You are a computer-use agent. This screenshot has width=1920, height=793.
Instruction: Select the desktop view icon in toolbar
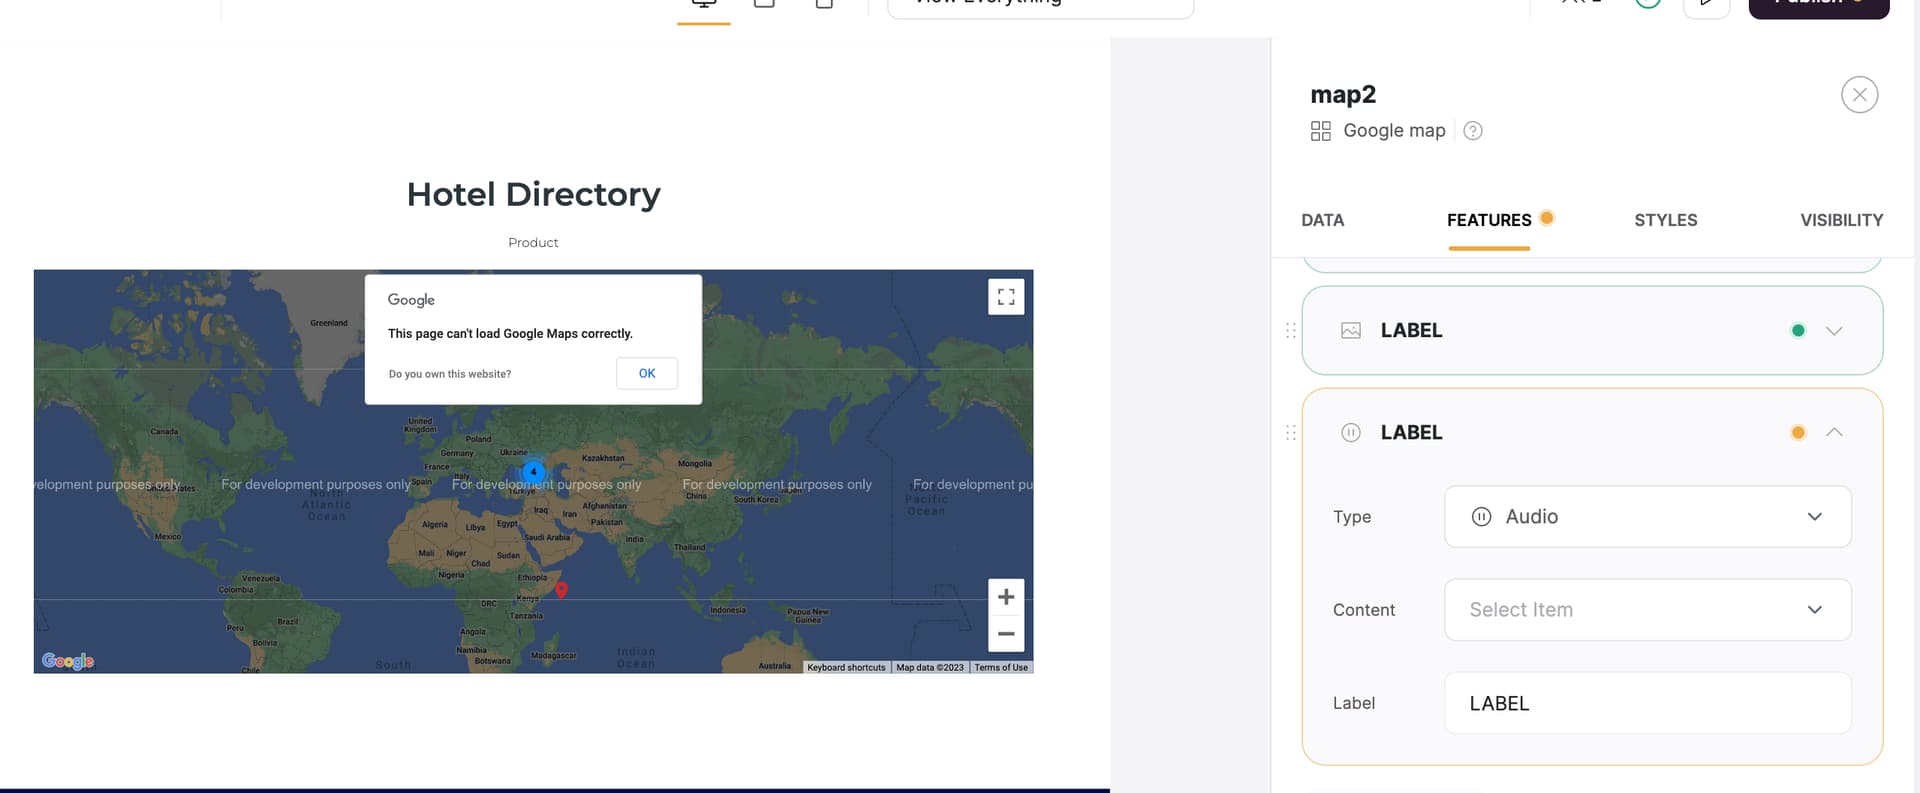tap(704, 5)
